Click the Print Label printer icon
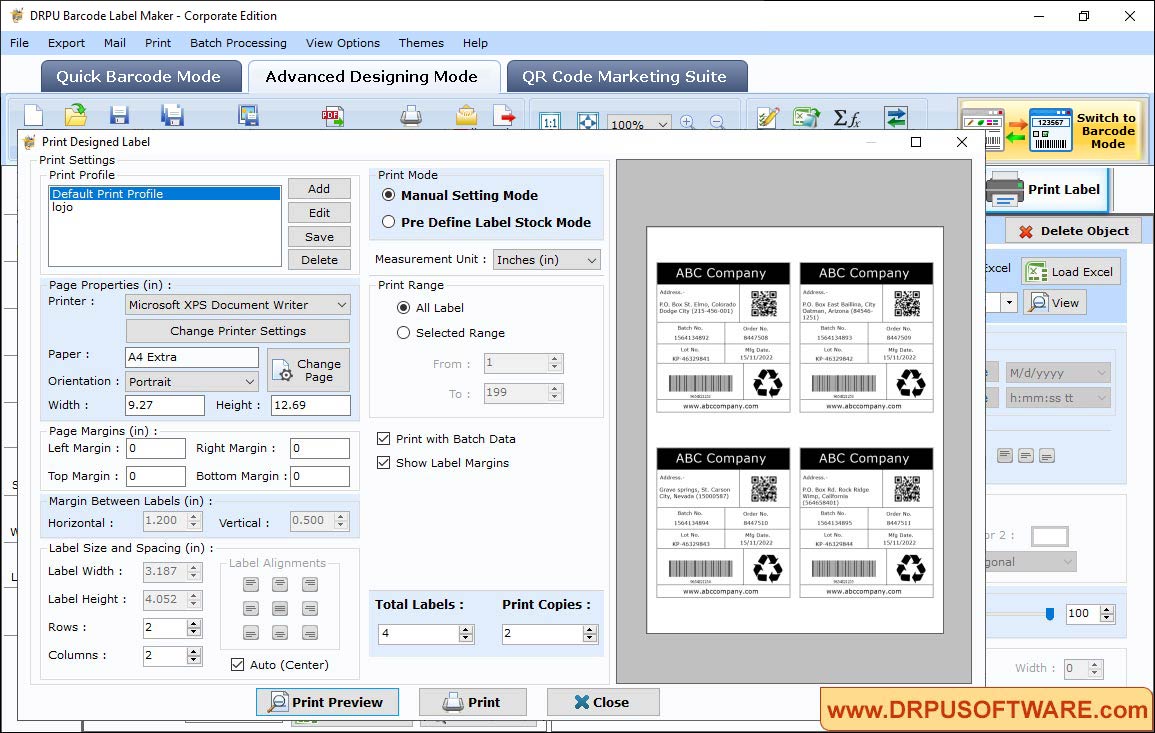Screen dimensions: 1155x733 click(1003, 189)
